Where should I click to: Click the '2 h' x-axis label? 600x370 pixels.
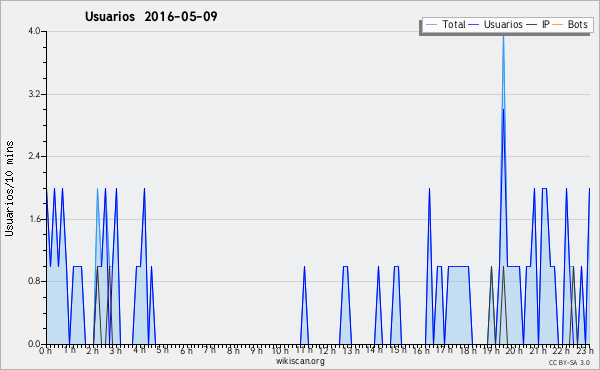pyautogui.click(x=92, y=351)
